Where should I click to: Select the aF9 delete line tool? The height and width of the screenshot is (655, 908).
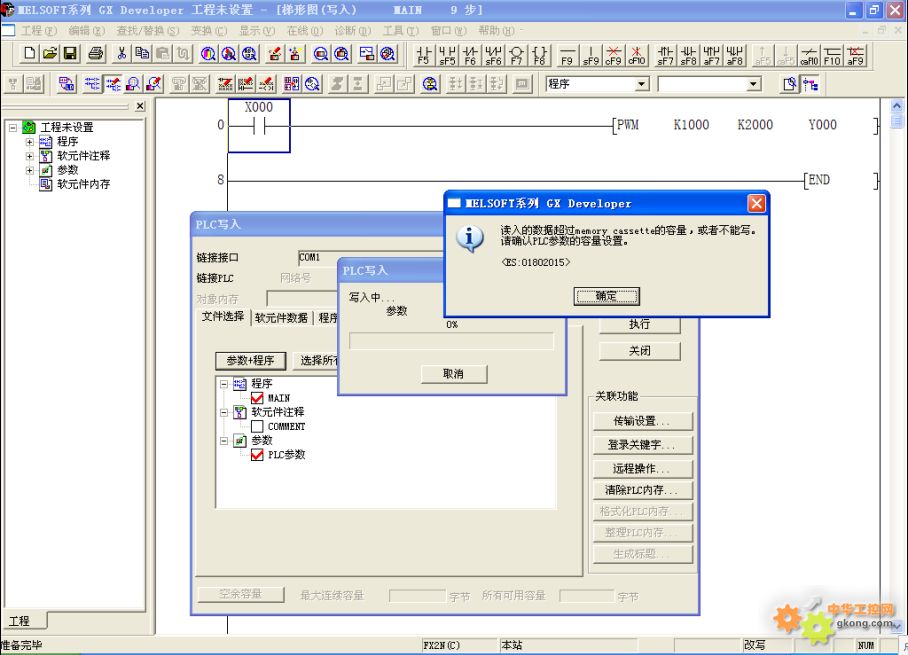(855, 56)
